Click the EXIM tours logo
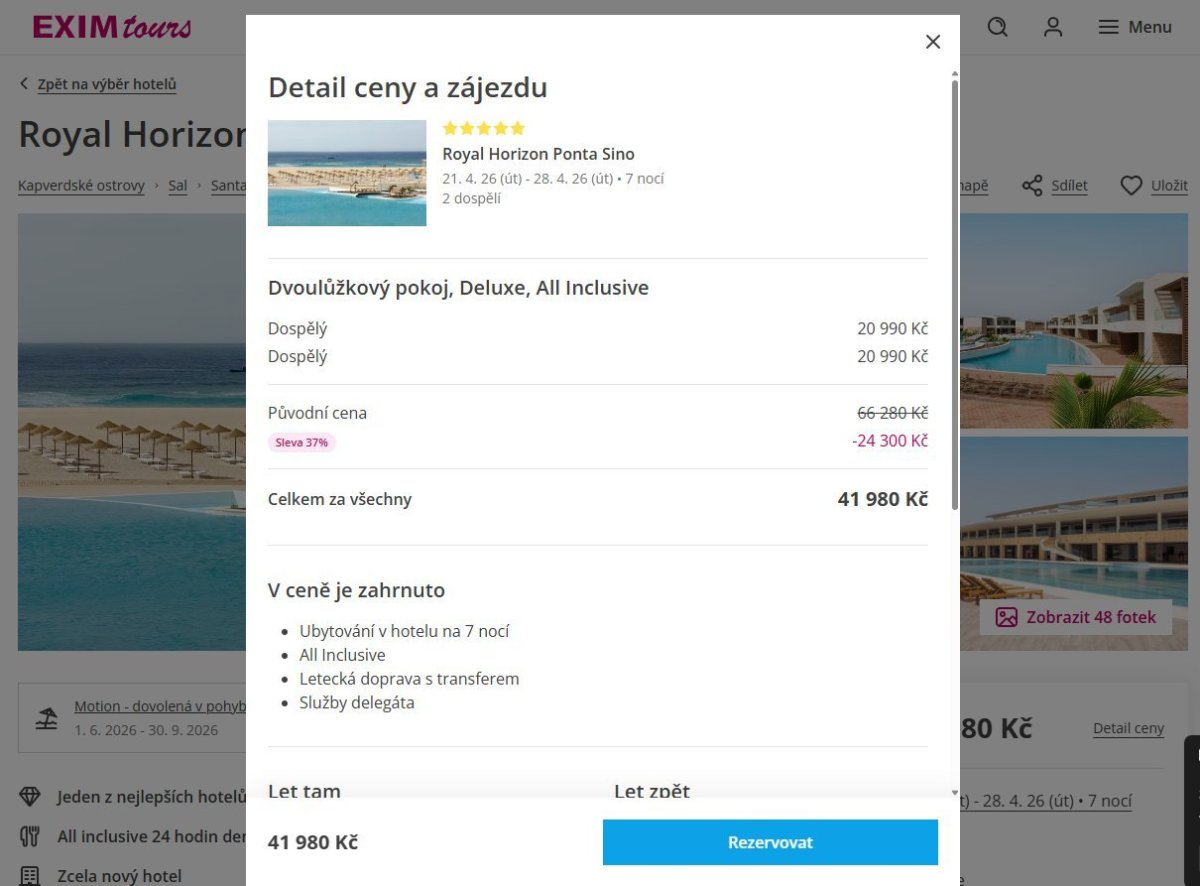Screen dimensions: 1200x886 coord(111,27)
